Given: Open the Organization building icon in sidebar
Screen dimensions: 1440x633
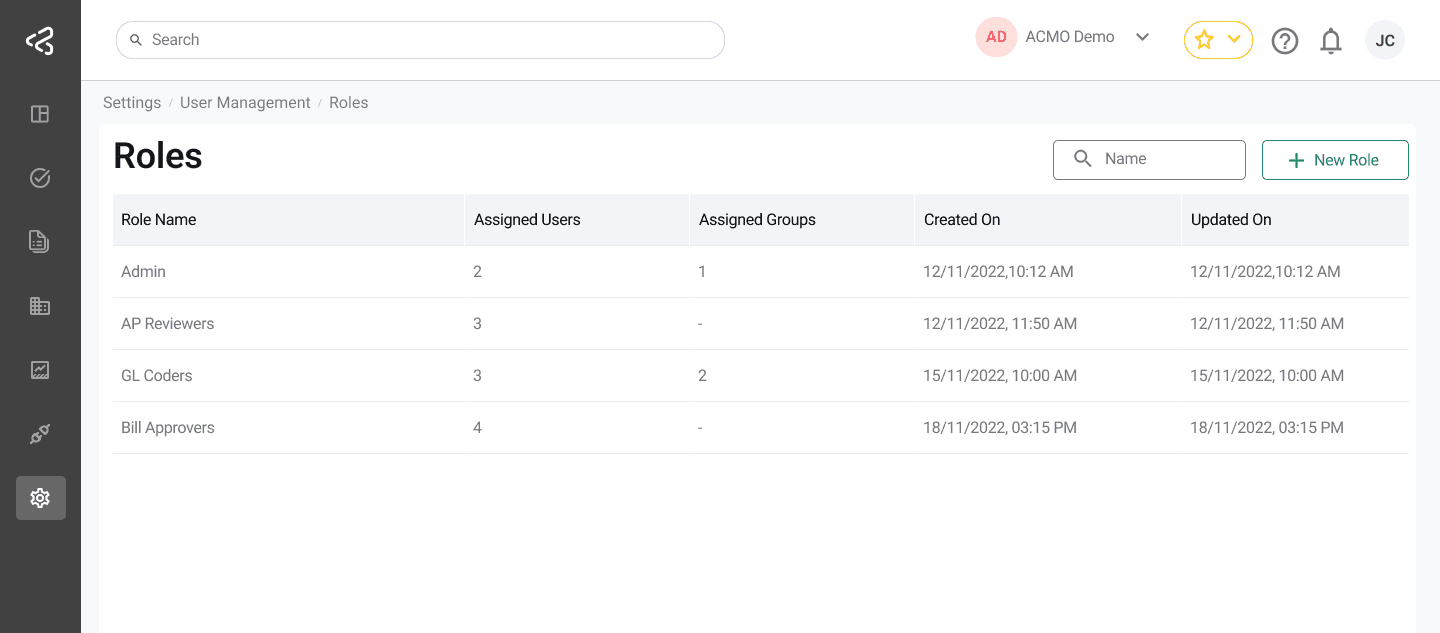Looking at the screenshot, I should point(40,305).
